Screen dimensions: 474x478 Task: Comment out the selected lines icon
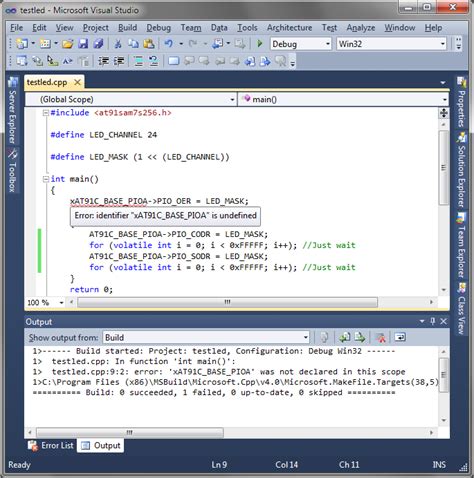[138, 61]
